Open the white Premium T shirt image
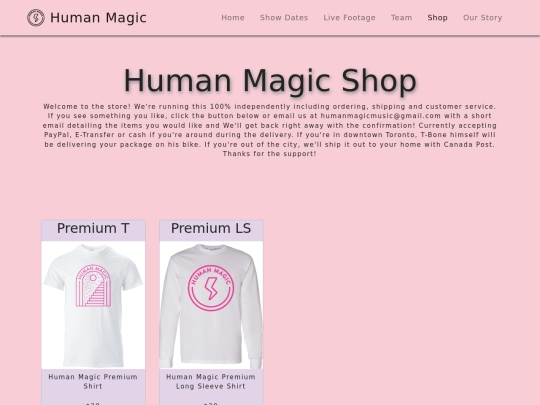Viewport: 540px width, 405px height. 93,305
